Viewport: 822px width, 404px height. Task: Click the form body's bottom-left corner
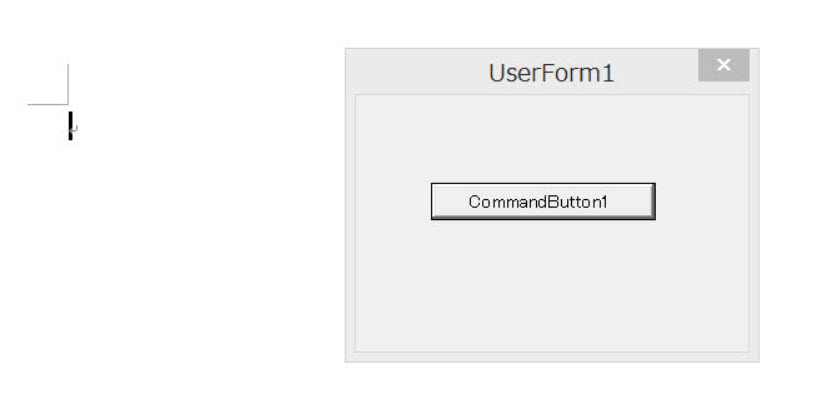(358, 349)
